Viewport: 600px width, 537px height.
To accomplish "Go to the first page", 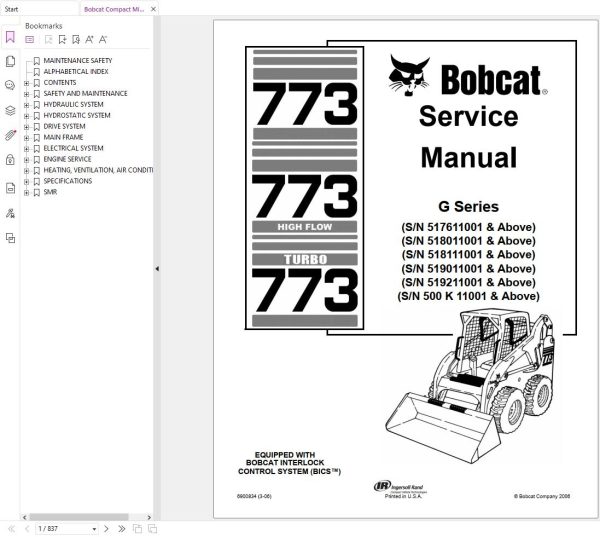I will 11,529.
